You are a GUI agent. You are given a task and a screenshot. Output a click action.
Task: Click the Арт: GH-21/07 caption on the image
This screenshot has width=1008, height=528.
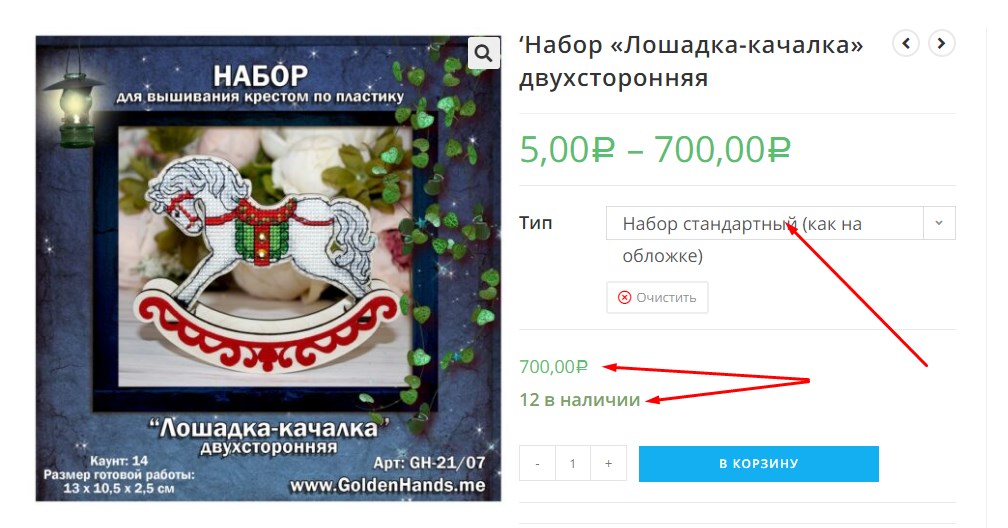pos(429,463)
